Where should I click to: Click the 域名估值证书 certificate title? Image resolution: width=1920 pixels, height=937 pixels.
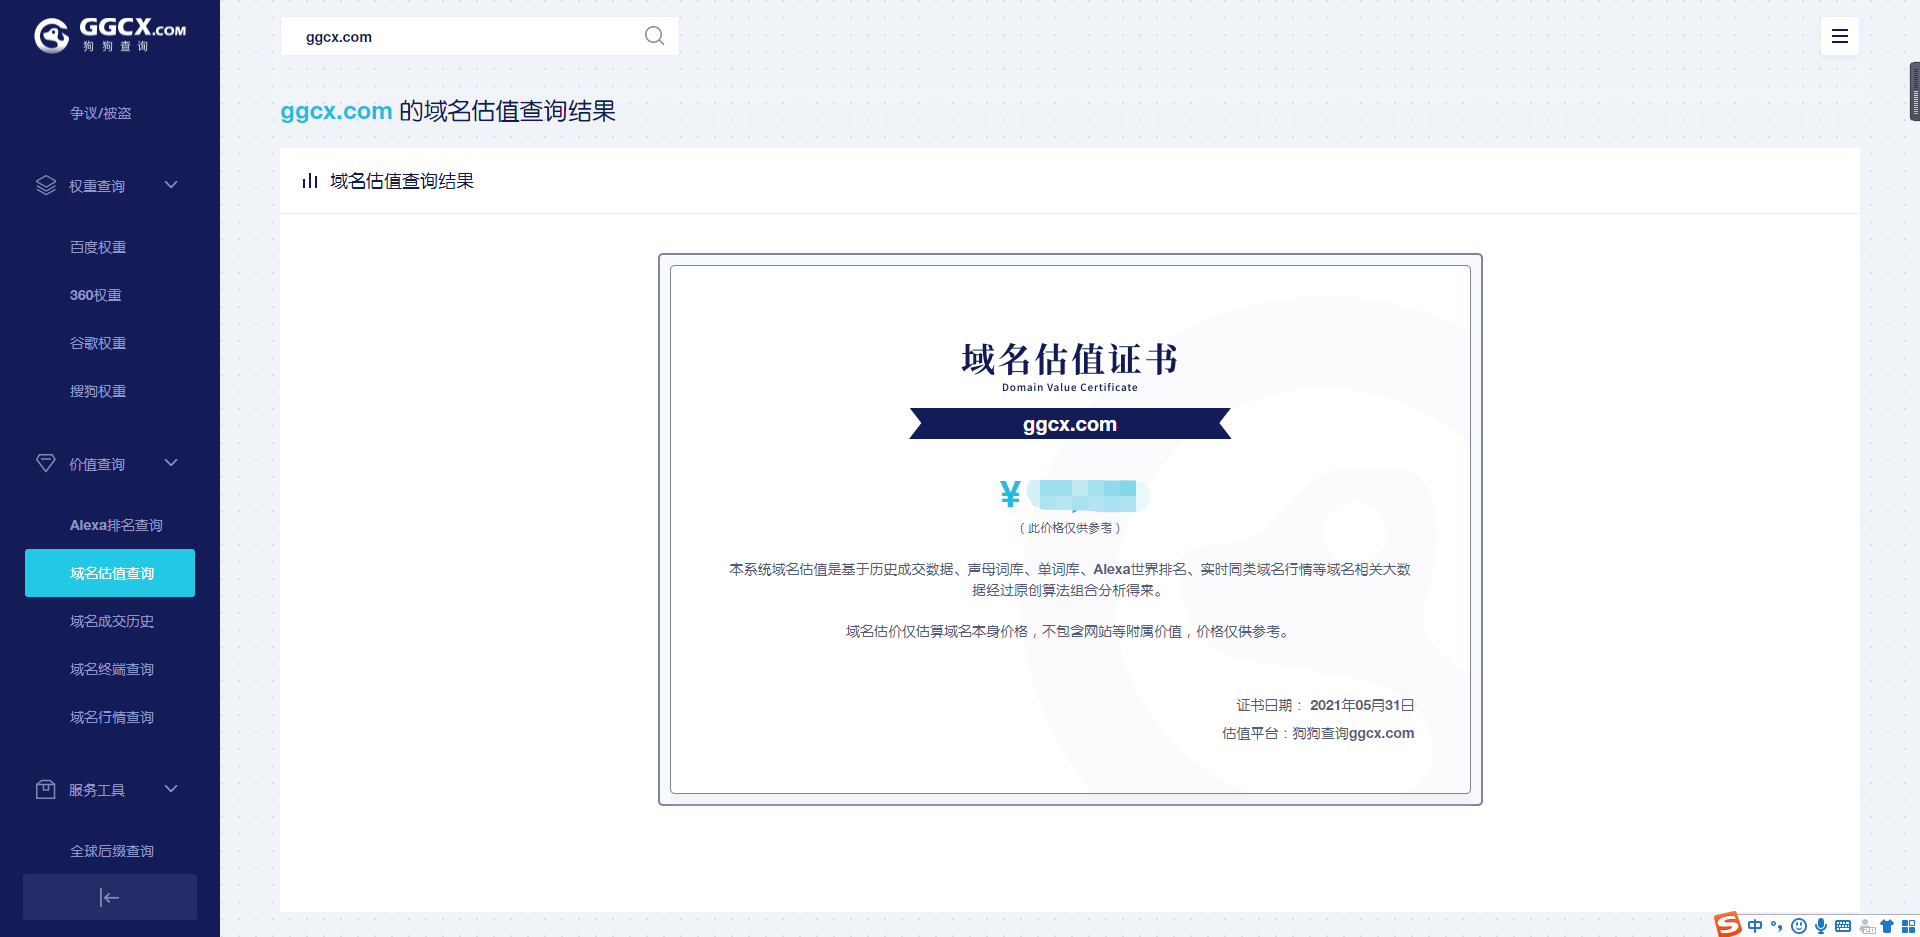point(1070,359)
